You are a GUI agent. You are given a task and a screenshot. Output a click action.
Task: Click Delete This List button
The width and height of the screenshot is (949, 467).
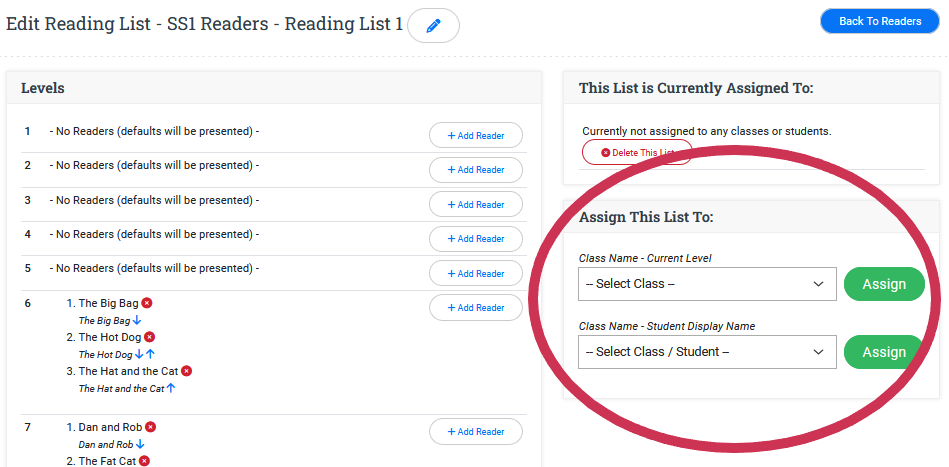tap(637, 152)
